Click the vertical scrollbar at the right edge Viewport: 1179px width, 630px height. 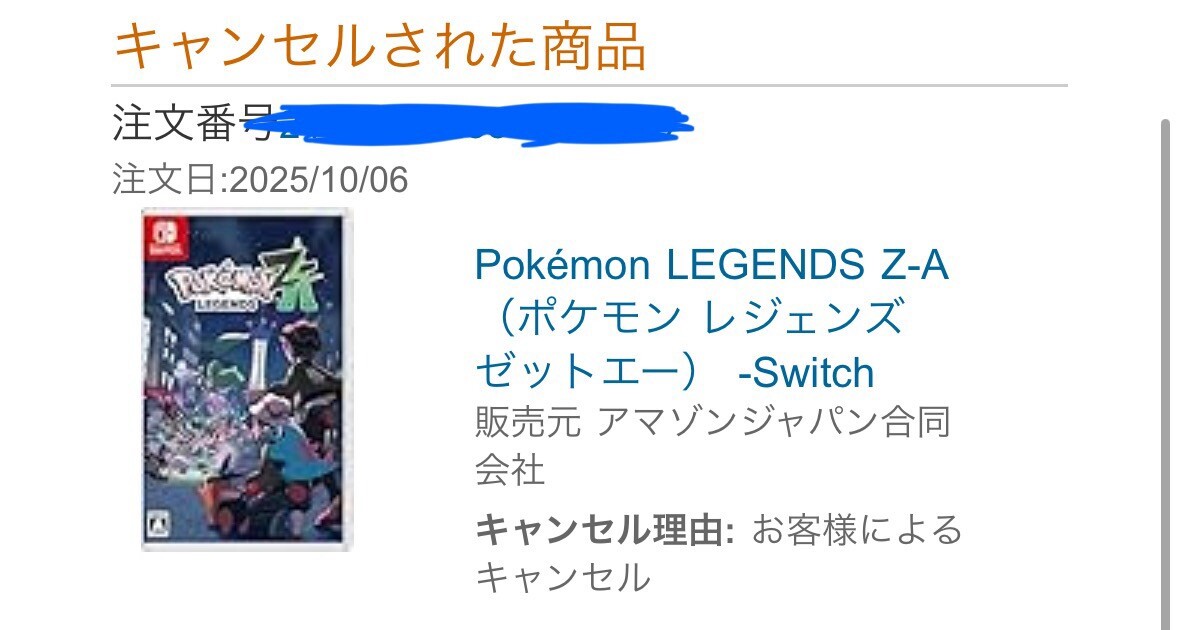click(1166, 374)
